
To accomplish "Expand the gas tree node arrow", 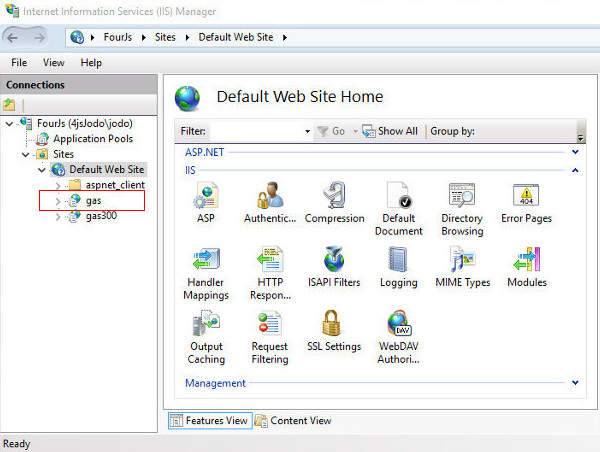I will point(58,201).
